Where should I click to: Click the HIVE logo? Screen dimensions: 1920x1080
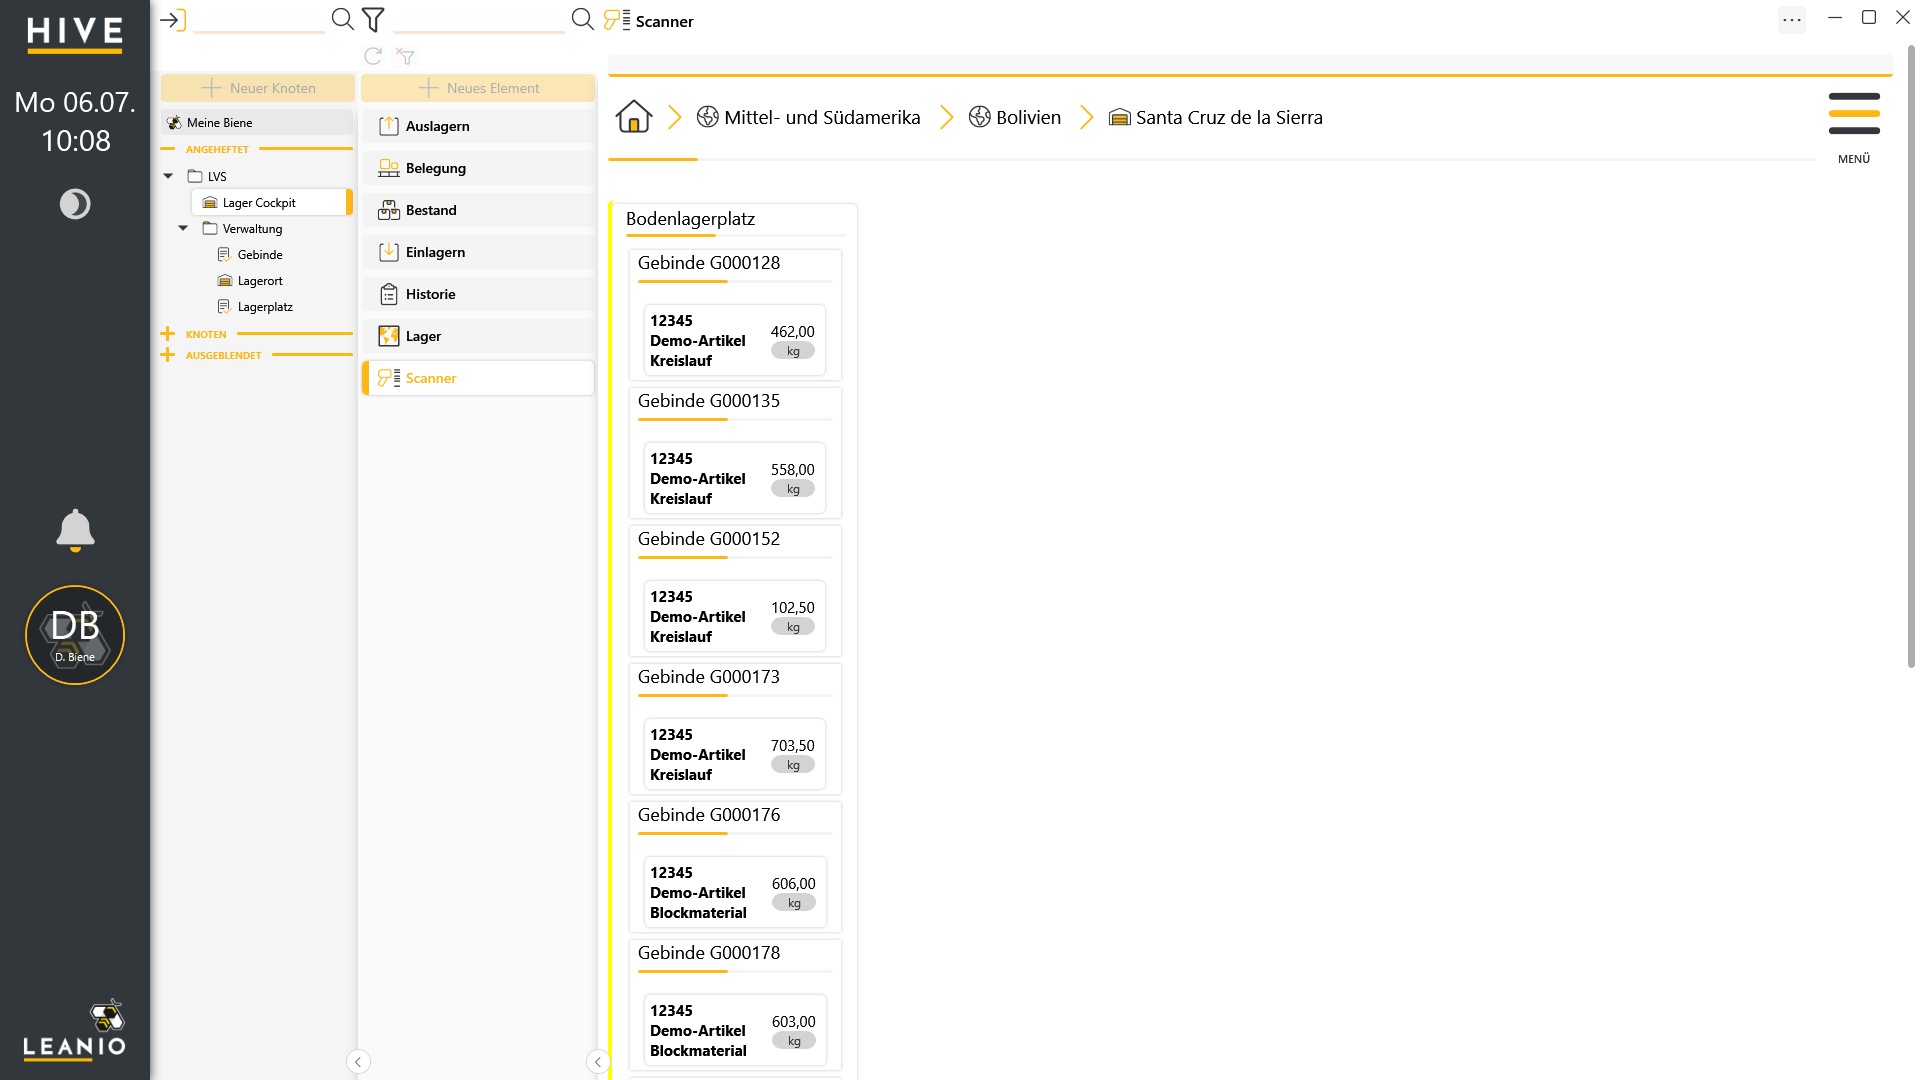pyautogui.click(x=75, y=34)
